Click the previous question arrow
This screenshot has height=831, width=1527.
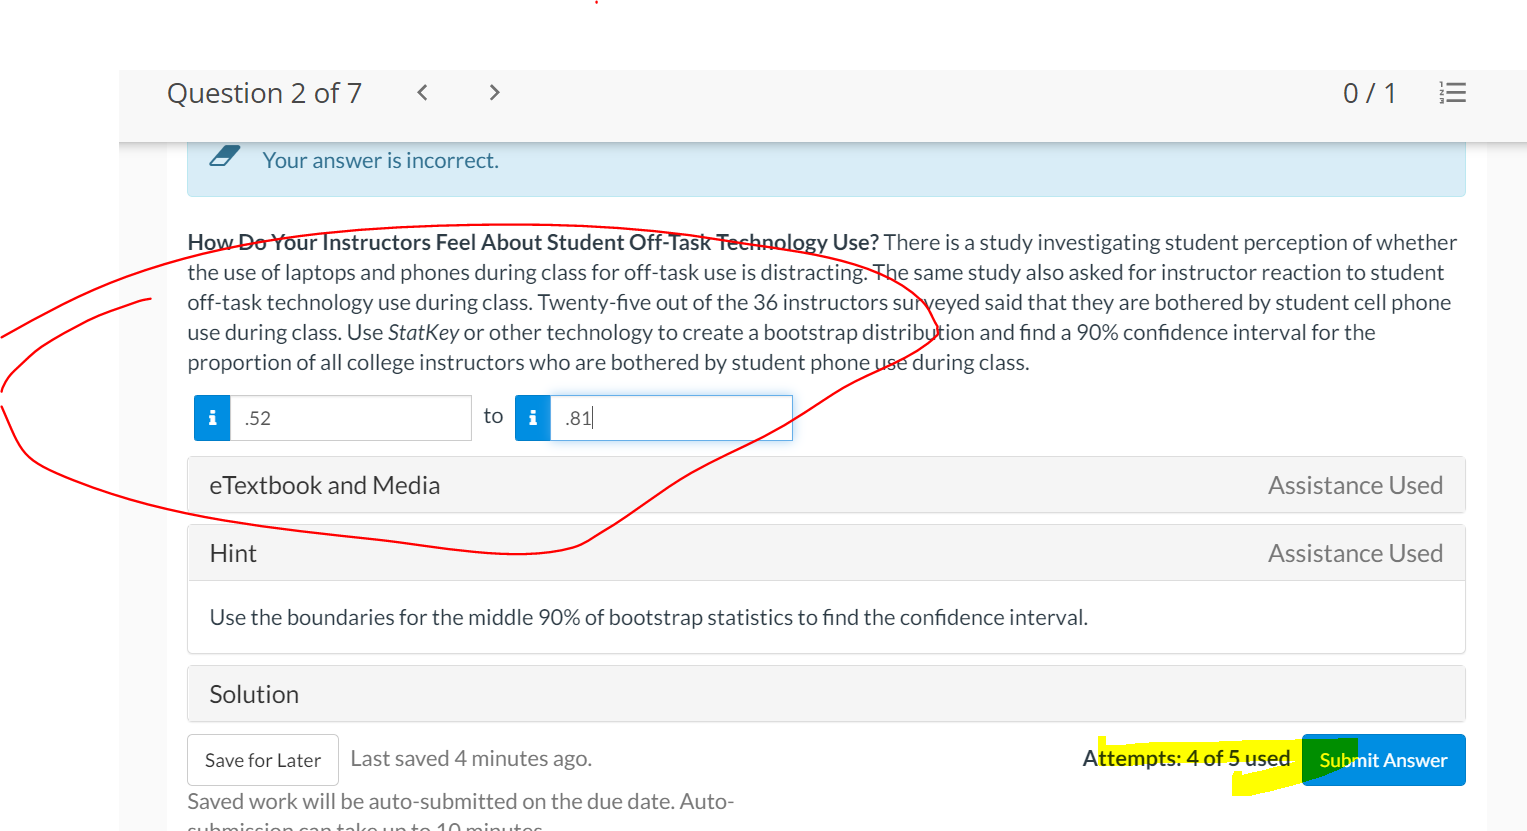pos(421,92)
